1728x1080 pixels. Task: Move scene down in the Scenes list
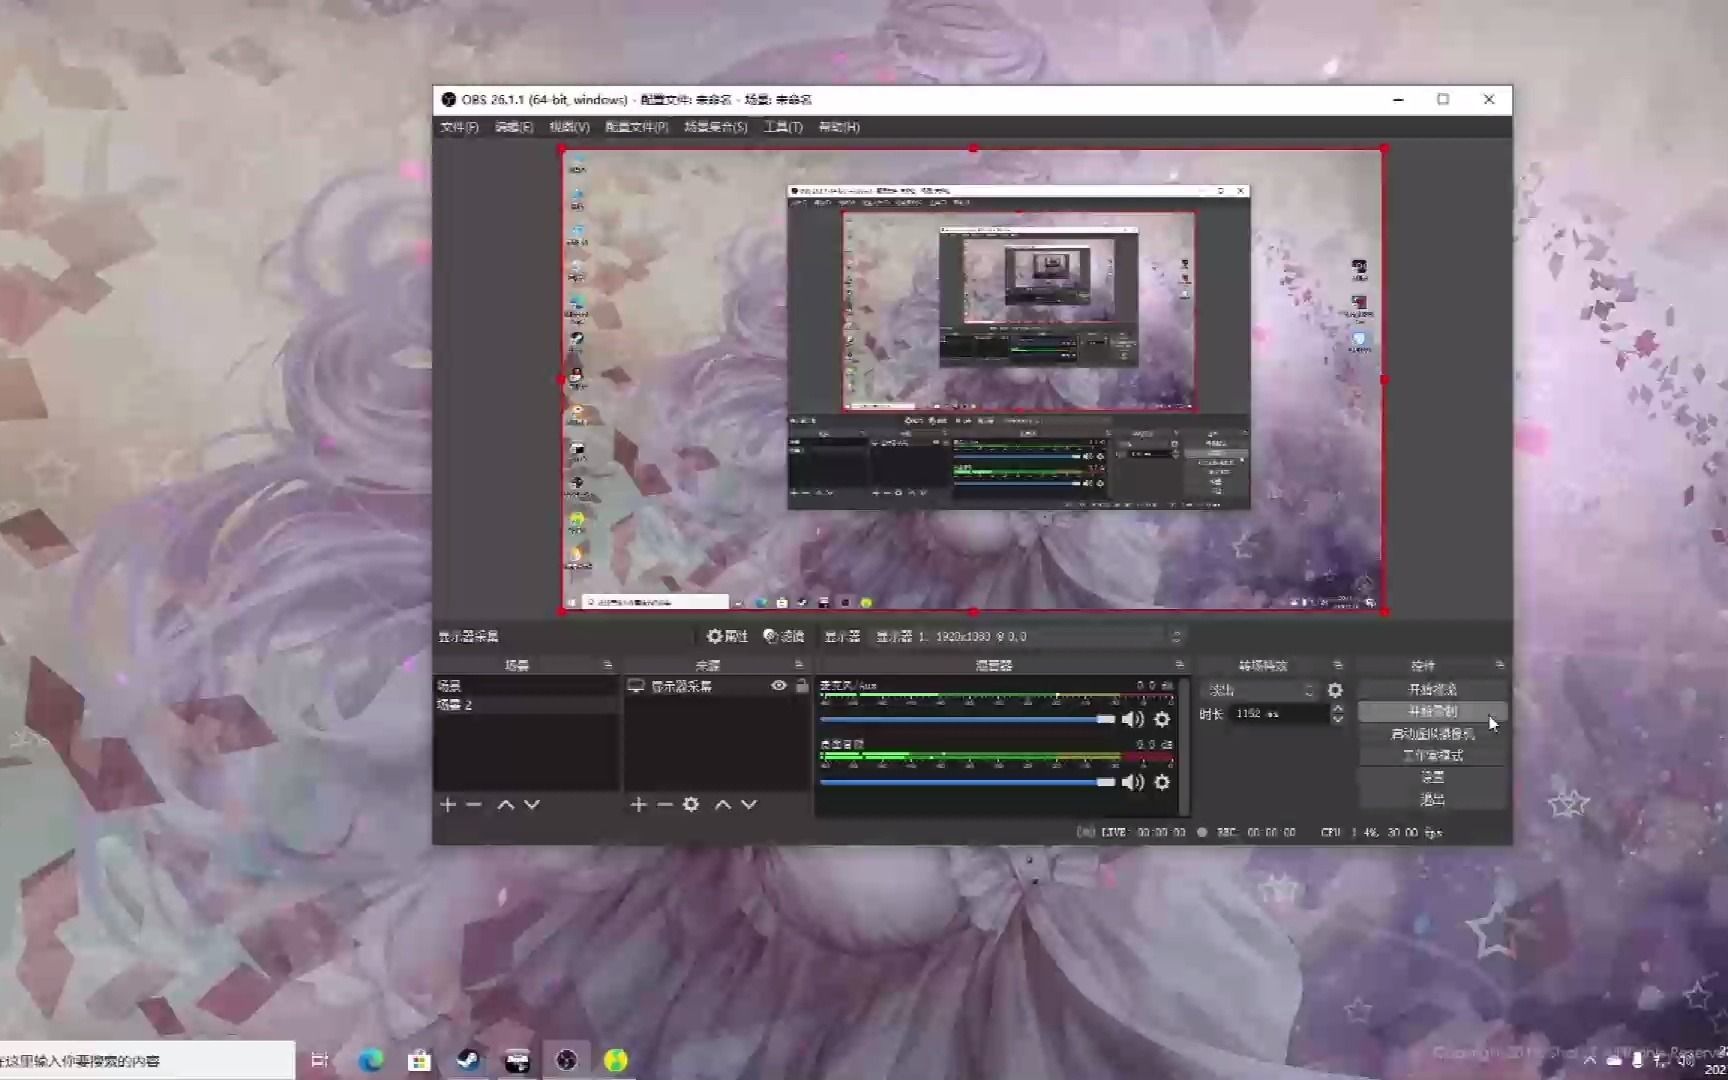tap(532, 805)
